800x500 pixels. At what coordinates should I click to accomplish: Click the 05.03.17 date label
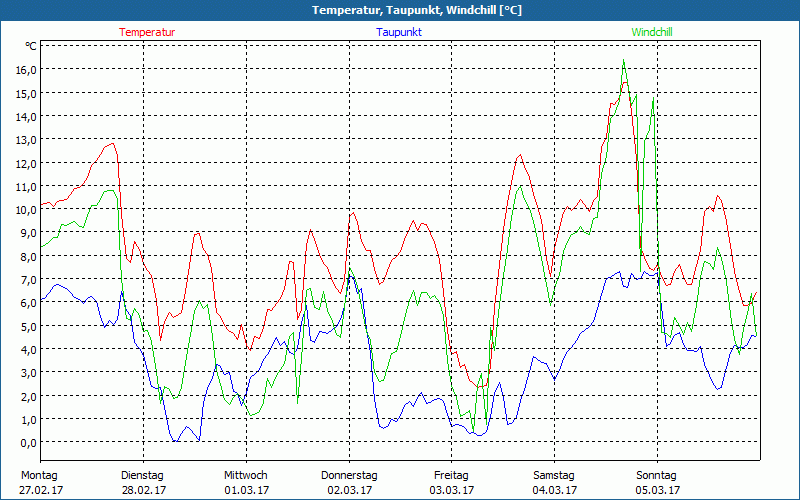pyautogui.click(x=657, y=490)
